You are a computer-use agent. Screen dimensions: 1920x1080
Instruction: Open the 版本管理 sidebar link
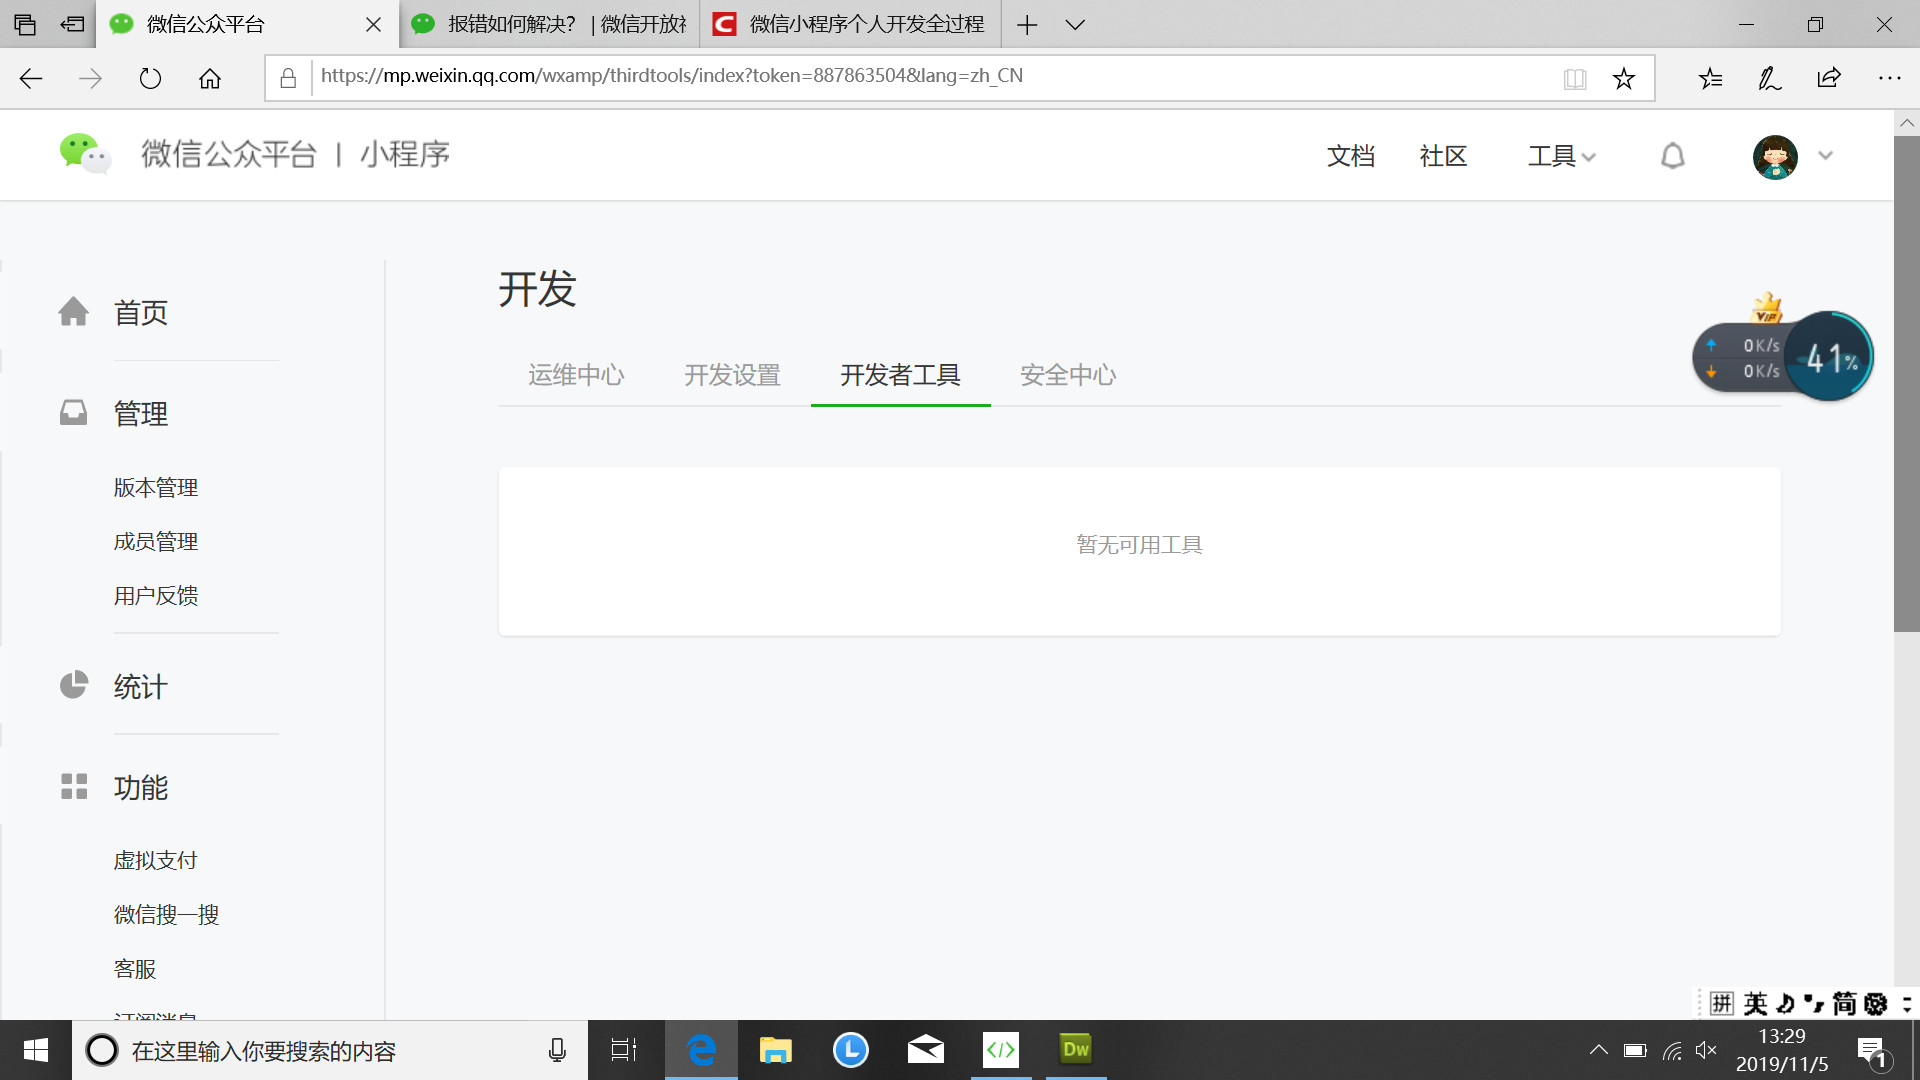(156, 487)
